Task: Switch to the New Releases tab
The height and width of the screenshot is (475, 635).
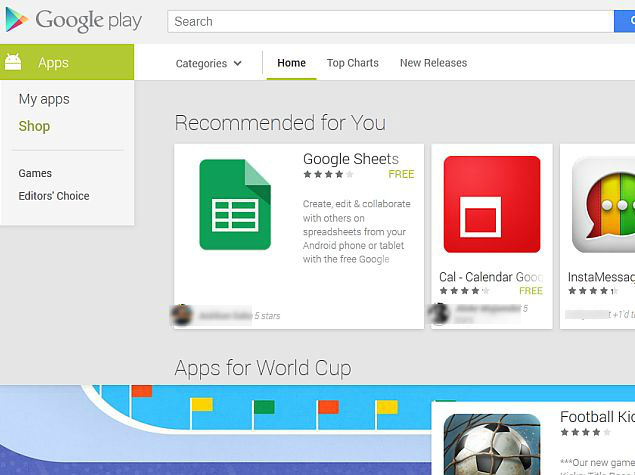Action: click(433, 63)
